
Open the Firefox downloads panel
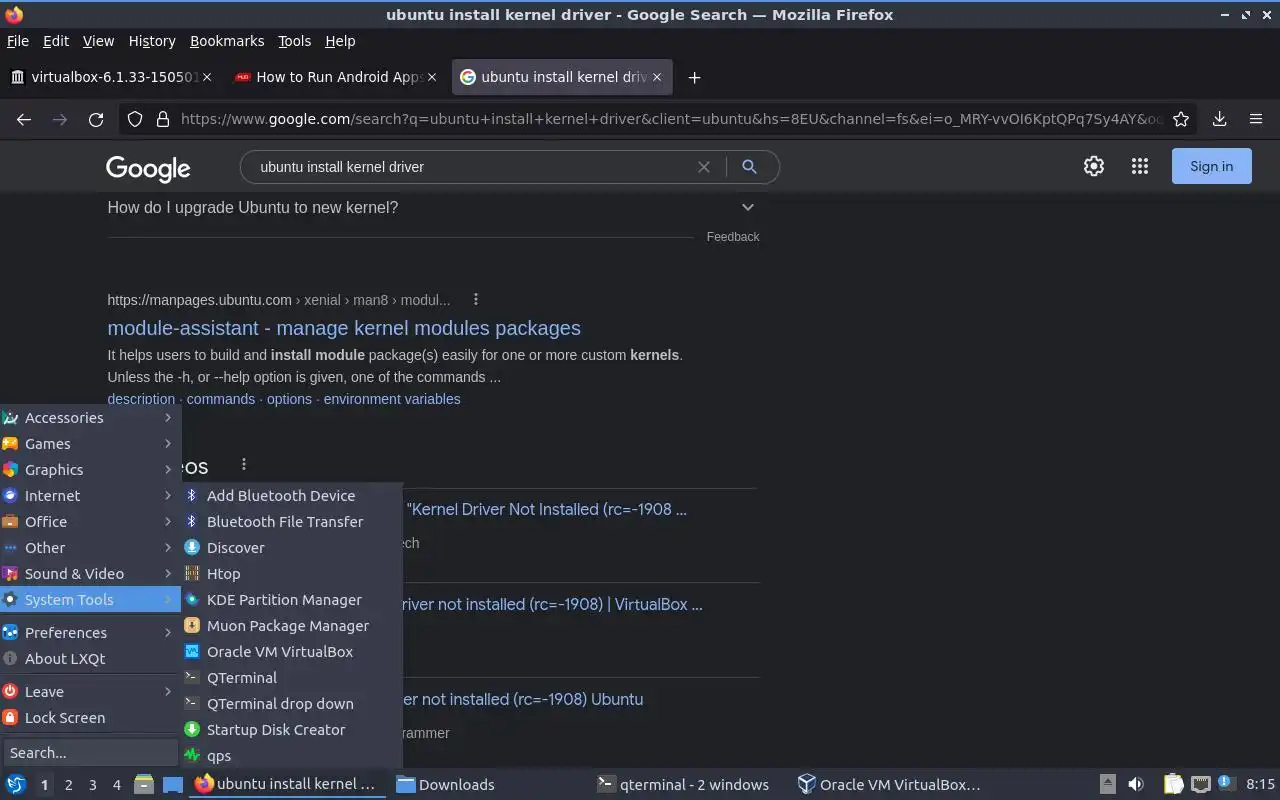(1219, 119)
